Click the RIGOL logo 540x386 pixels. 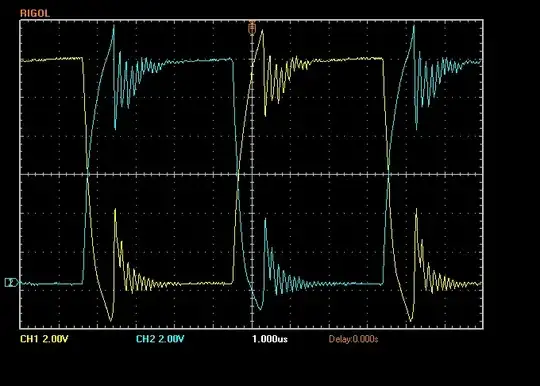(x=35, y=13)
